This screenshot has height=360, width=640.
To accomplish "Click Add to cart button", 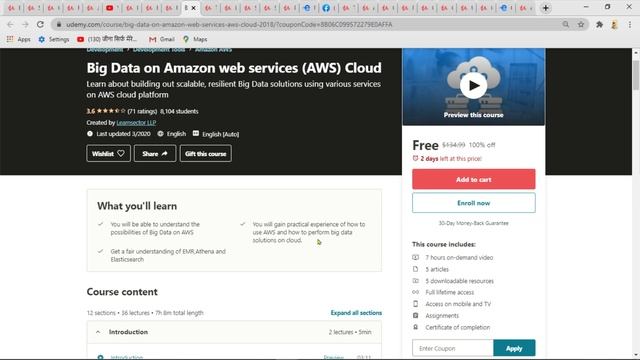I will tap(473, 179).
